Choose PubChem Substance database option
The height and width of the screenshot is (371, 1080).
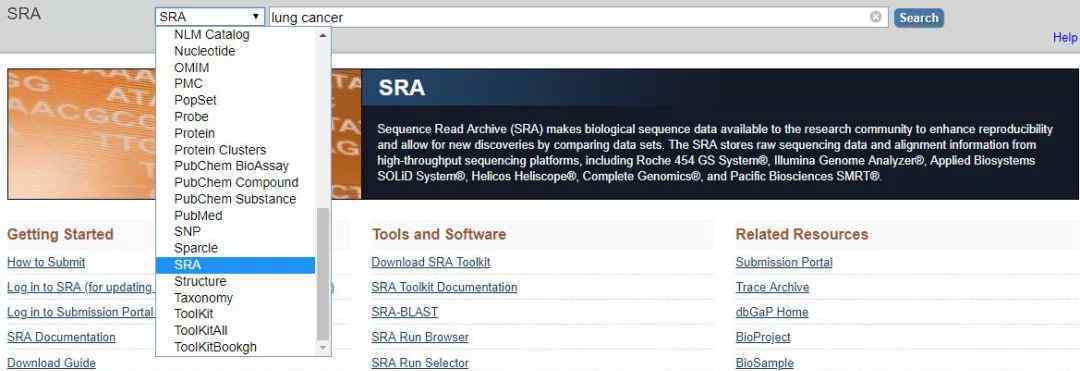[236, 199]
